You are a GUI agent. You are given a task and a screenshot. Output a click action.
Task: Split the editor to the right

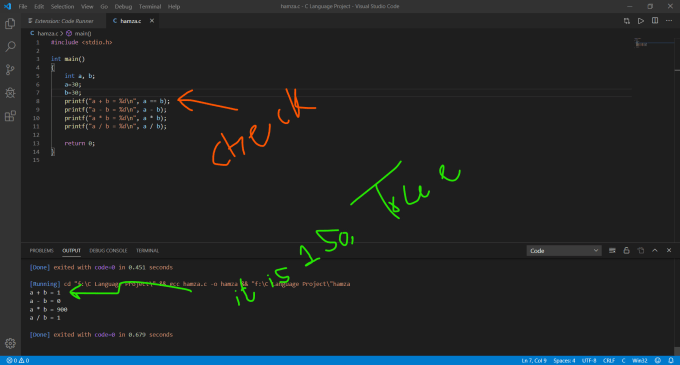655,21
